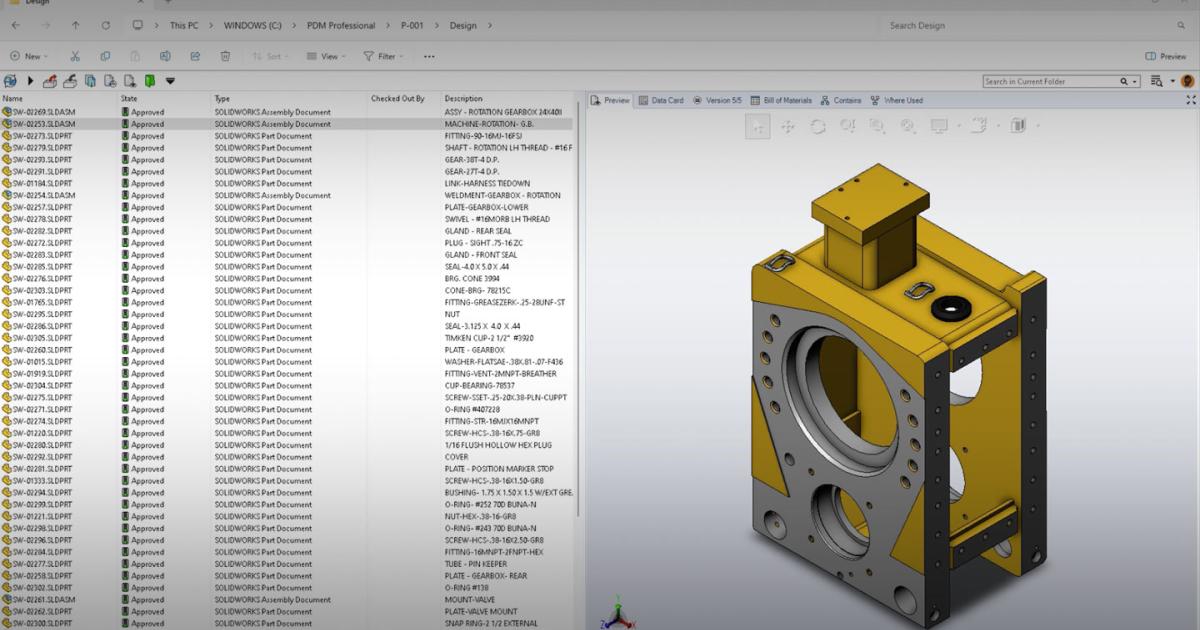Open the search box dropdown arrow
The width and height of the screenshot is (1200, 630).
click(1136, 81)
